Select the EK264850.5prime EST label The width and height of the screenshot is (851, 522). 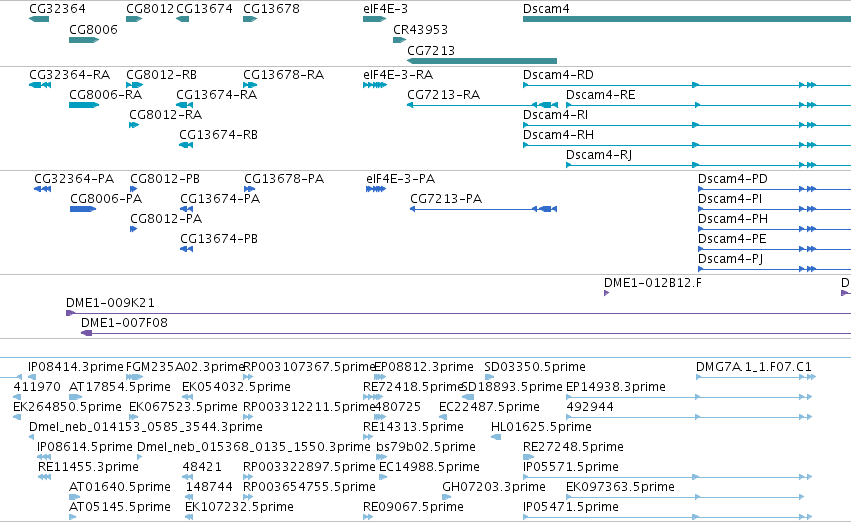(x=67, y=407)
